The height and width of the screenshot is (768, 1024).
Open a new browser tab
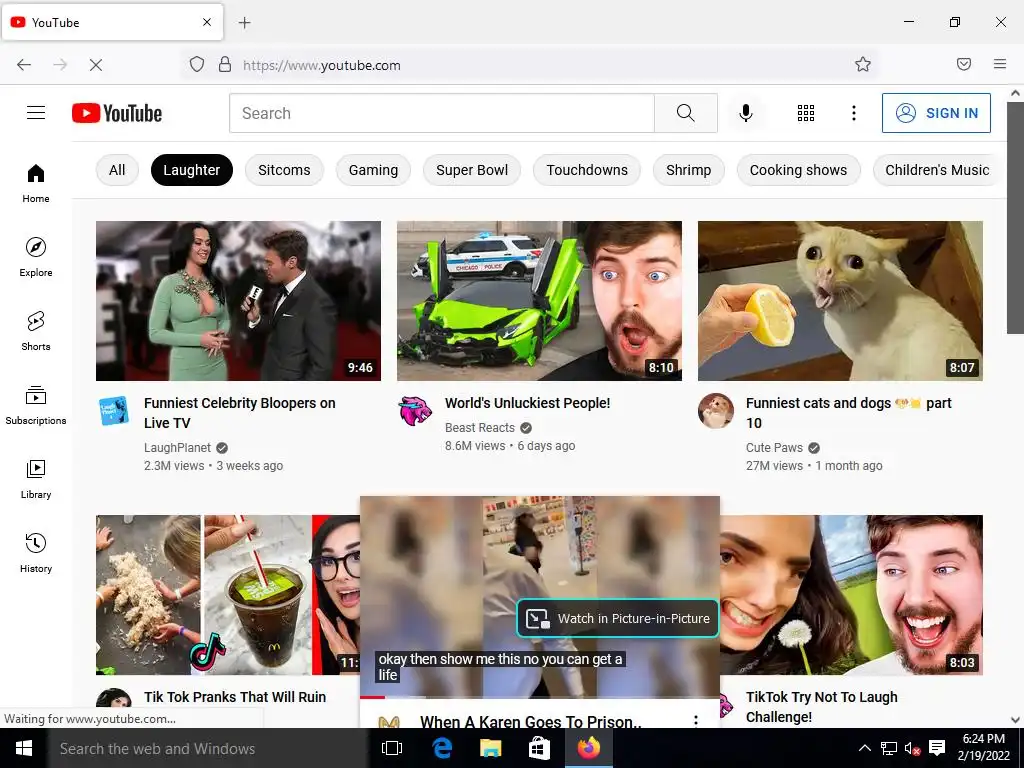[244, 23]
